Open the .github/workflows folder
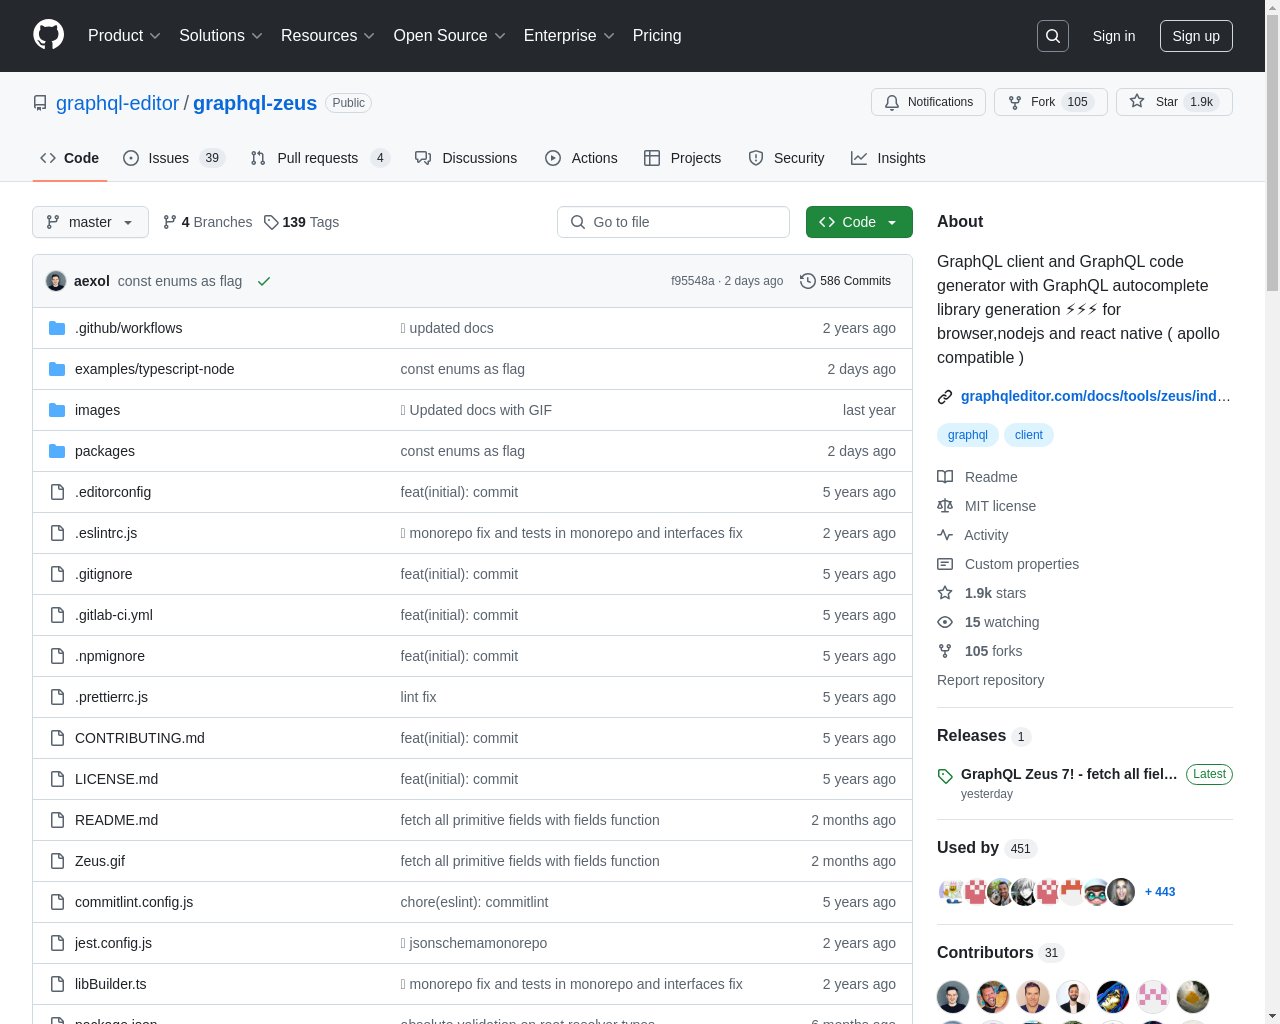The height and width of the screenshot is (1024, 1280). point(128,328)
